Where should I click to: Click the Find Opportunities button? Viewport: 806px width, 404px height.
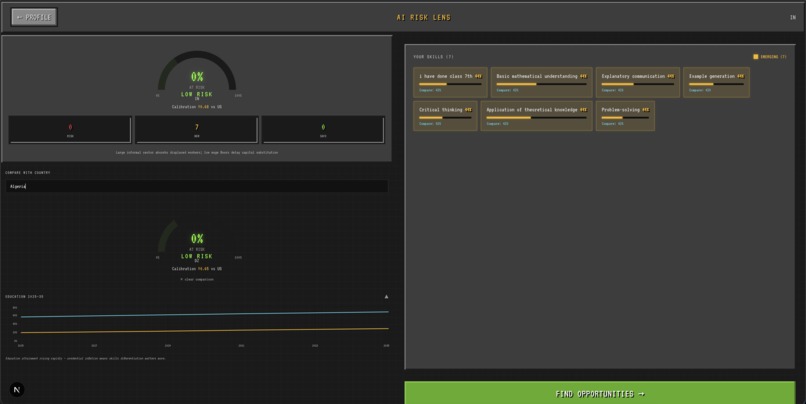click(599, 394)
